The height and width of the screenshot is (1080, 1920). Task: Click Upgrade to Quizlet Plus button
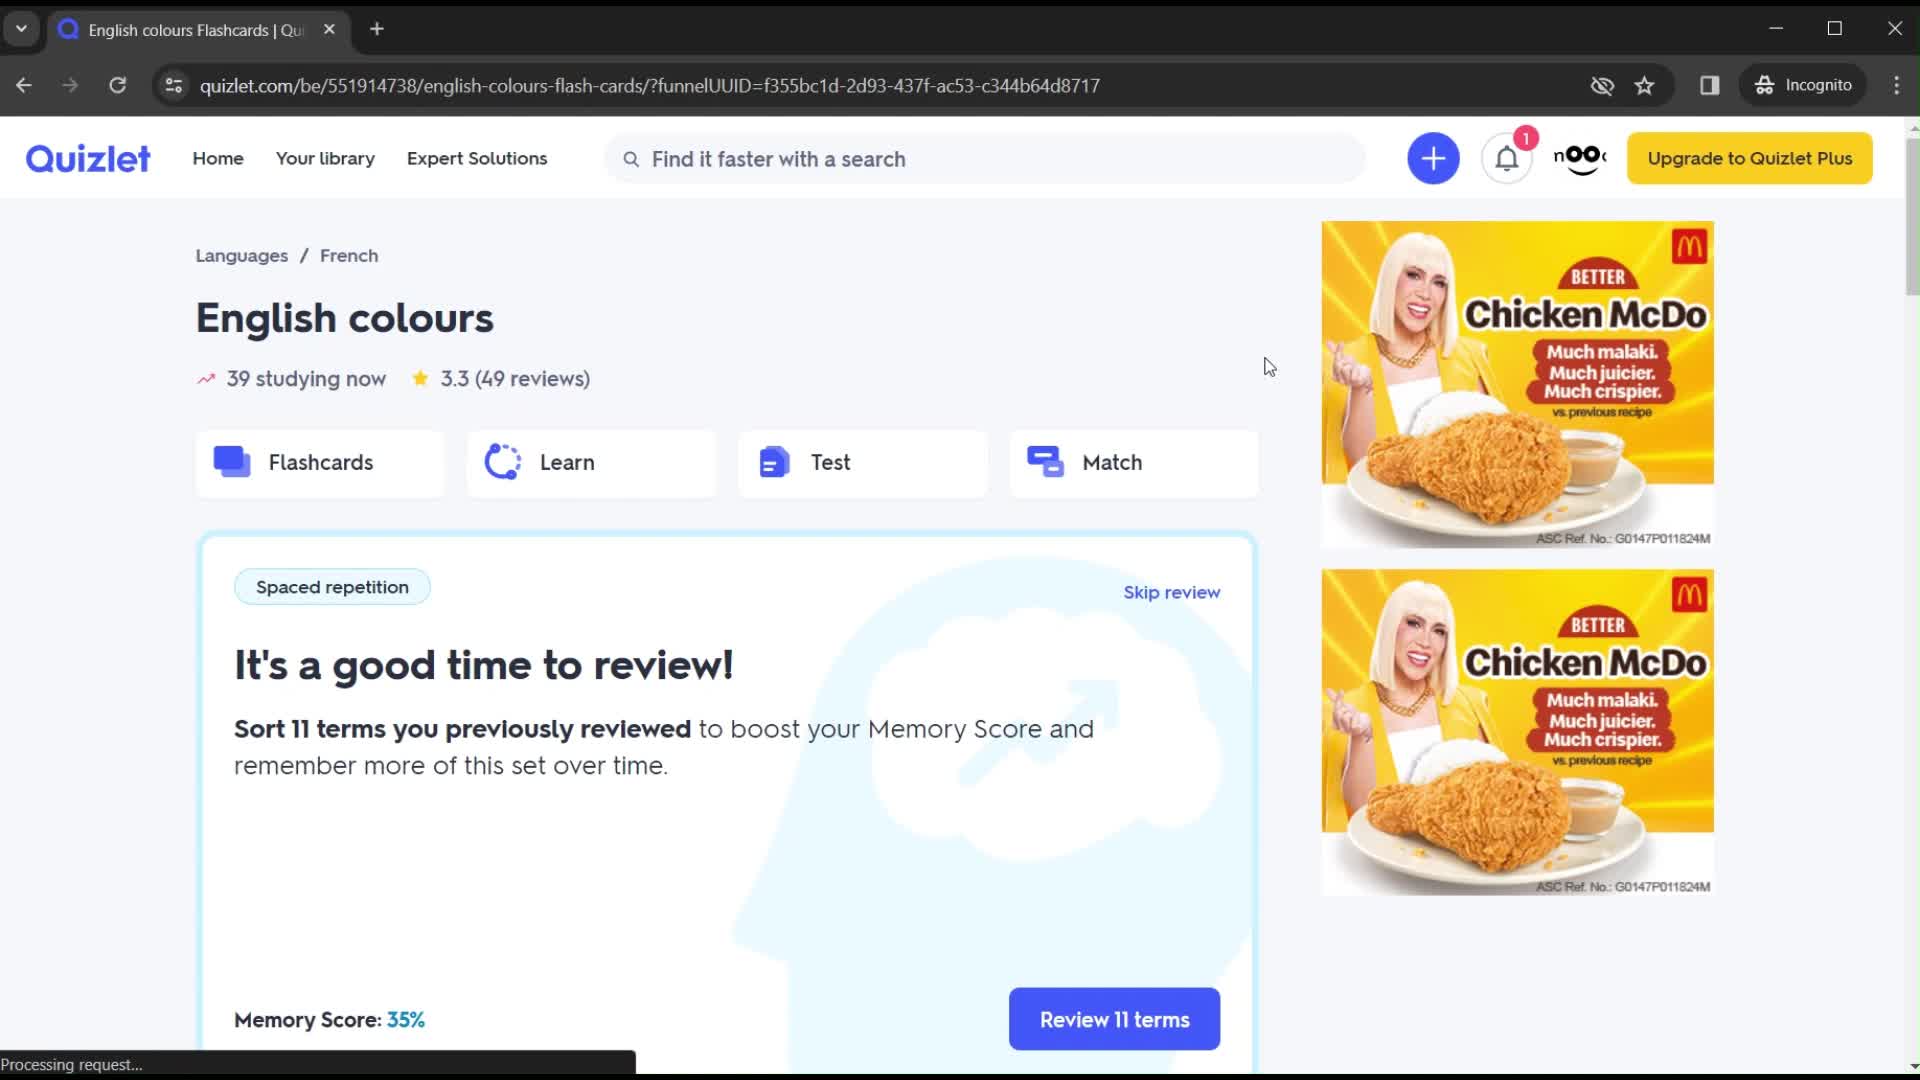[1750, 158]
